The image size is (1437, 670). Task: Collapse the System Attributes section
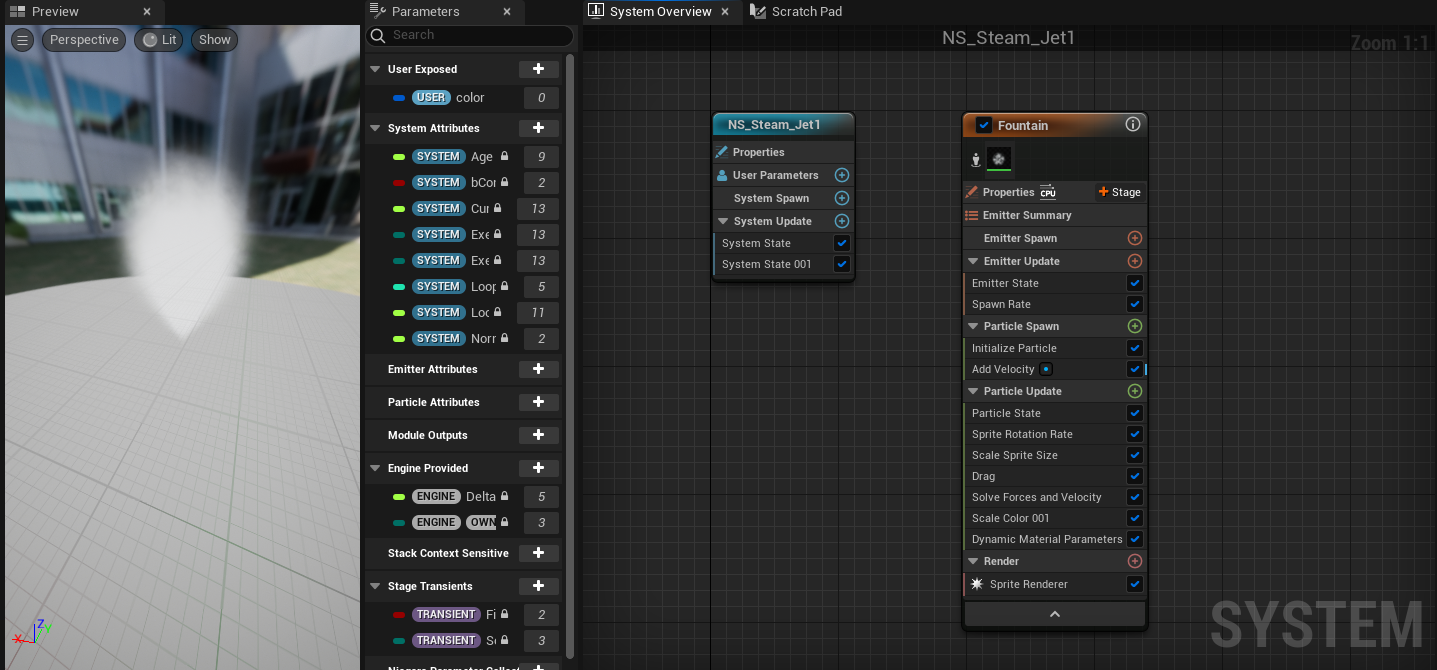point(376,128)
